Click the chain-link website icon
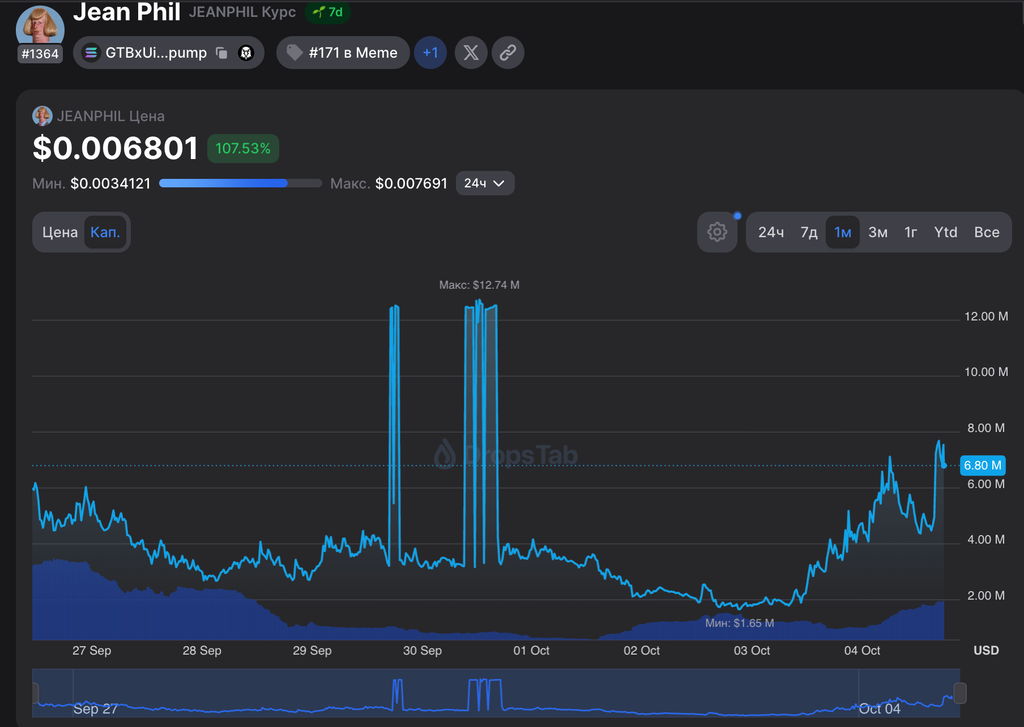Screen dimensions: 1024x727 (x=508, y=53)
